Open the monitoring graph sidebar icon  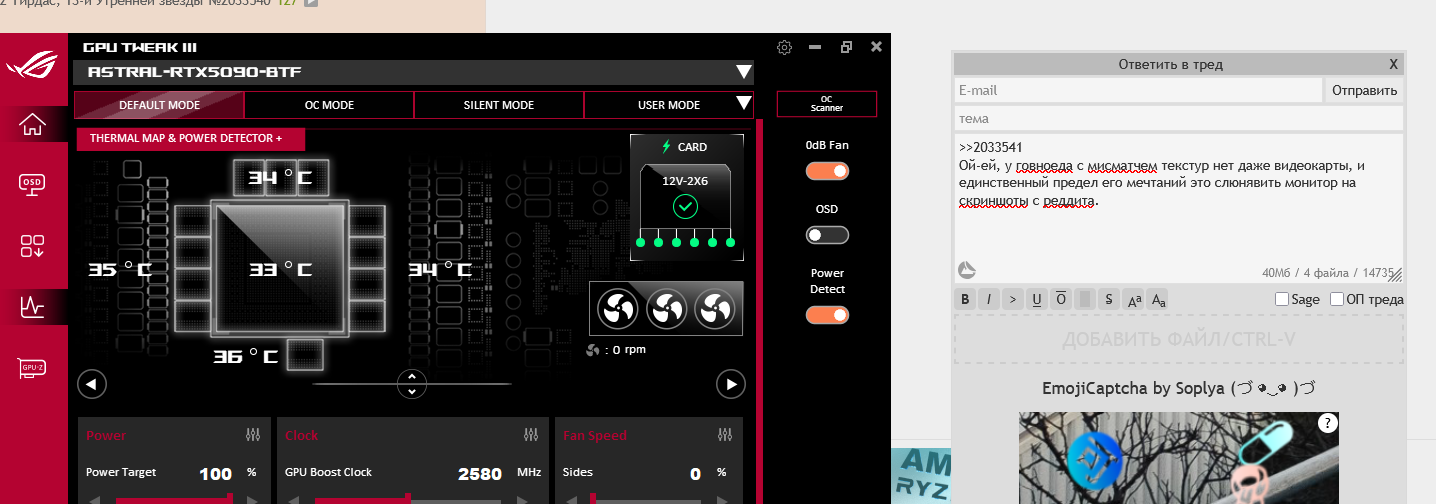coord(33,307)
